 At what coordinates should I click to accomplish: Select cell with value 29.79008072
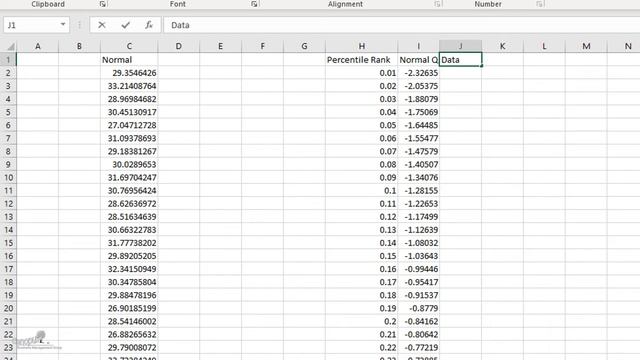point(129,347)
